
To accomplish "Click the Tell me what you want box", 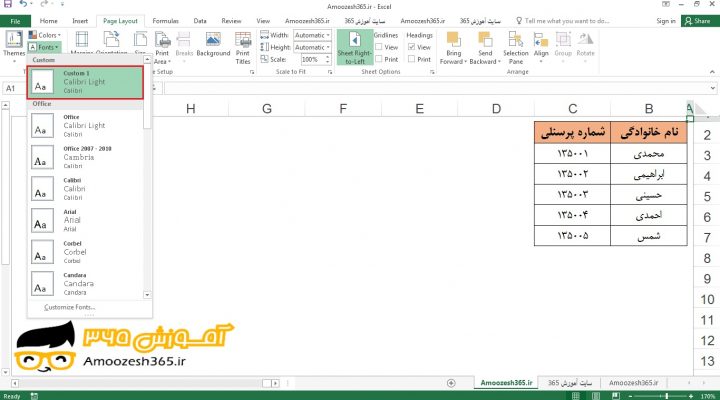I will click(563, 21).
